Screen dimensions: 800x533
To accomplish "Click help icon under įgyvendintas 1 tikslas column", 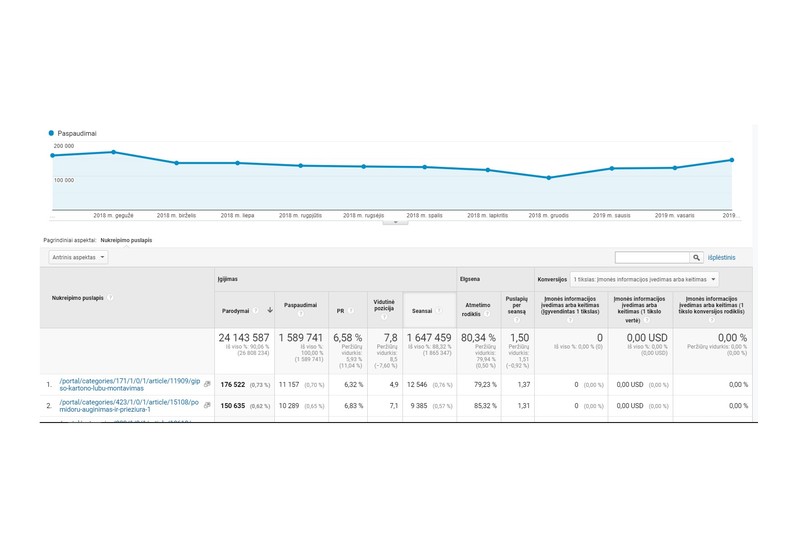I will click(x=570, y=320).
